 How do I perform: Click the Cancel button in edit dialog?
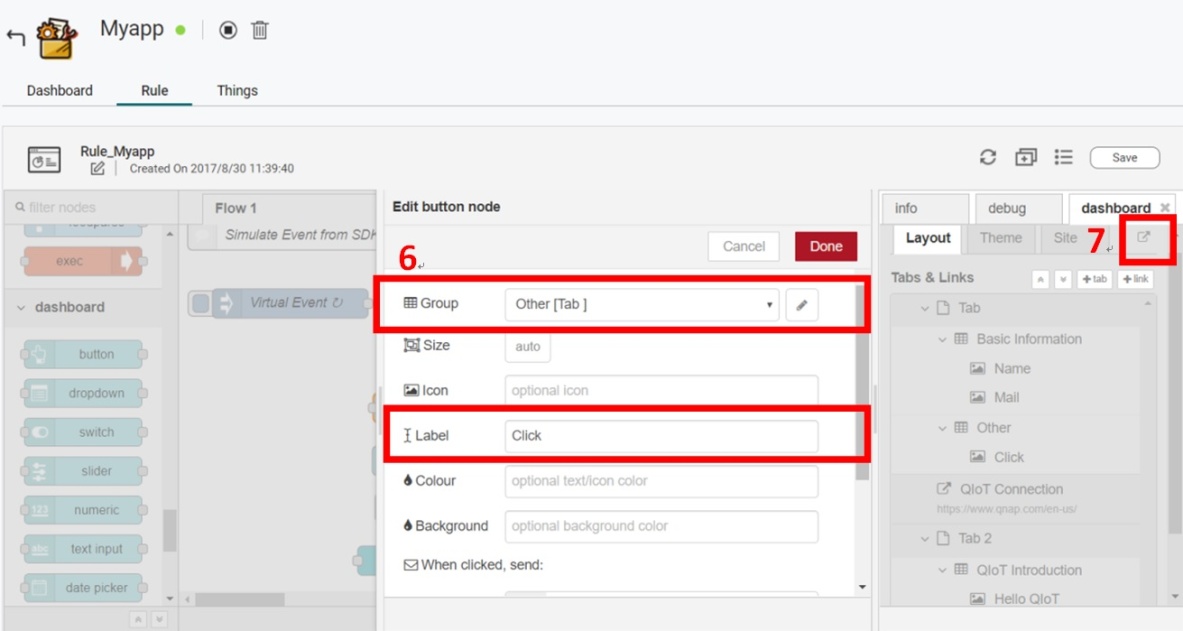click(x=743, y=247)
